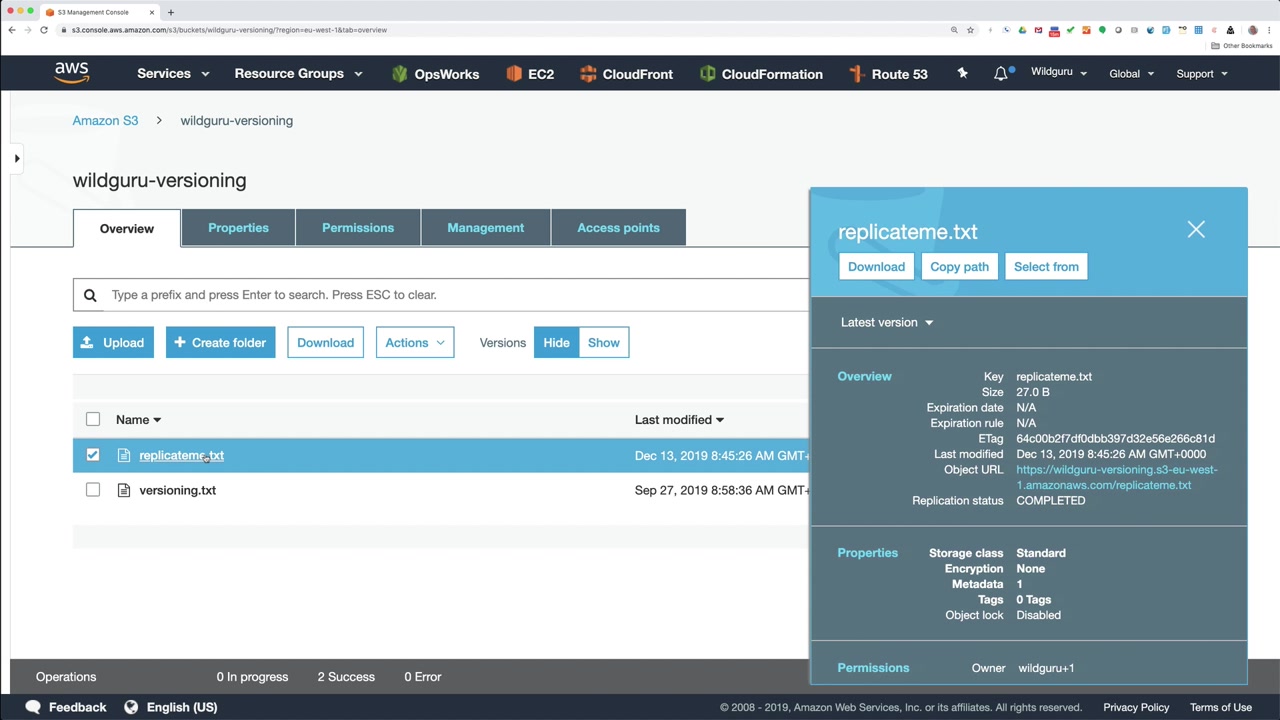Check the versioning.txt row checkbox
Screen dimensions: 1280x720
tap(93, 490)
